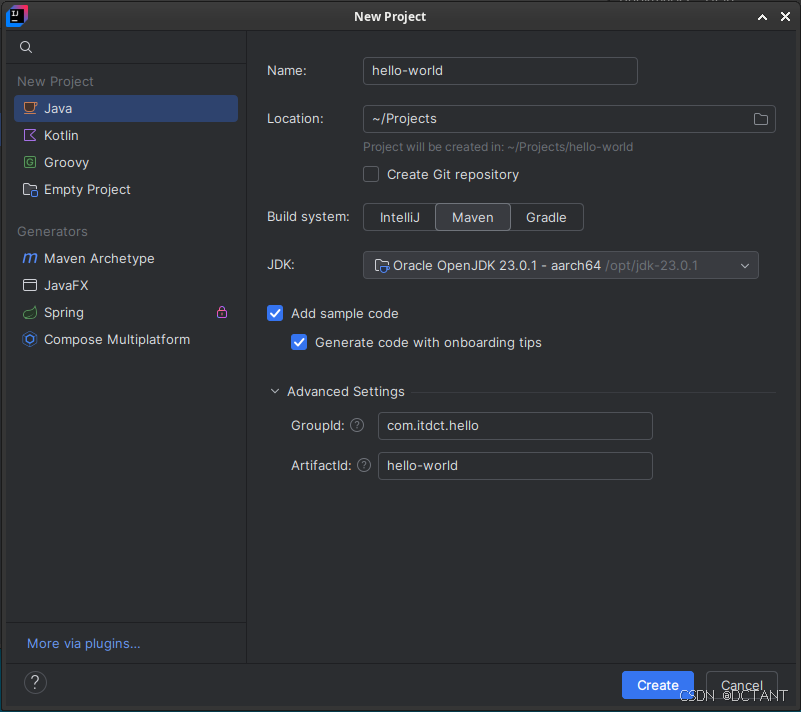Screen dimensions: 801x712
Task: Select IntelliJ build system
Action: 399,217
